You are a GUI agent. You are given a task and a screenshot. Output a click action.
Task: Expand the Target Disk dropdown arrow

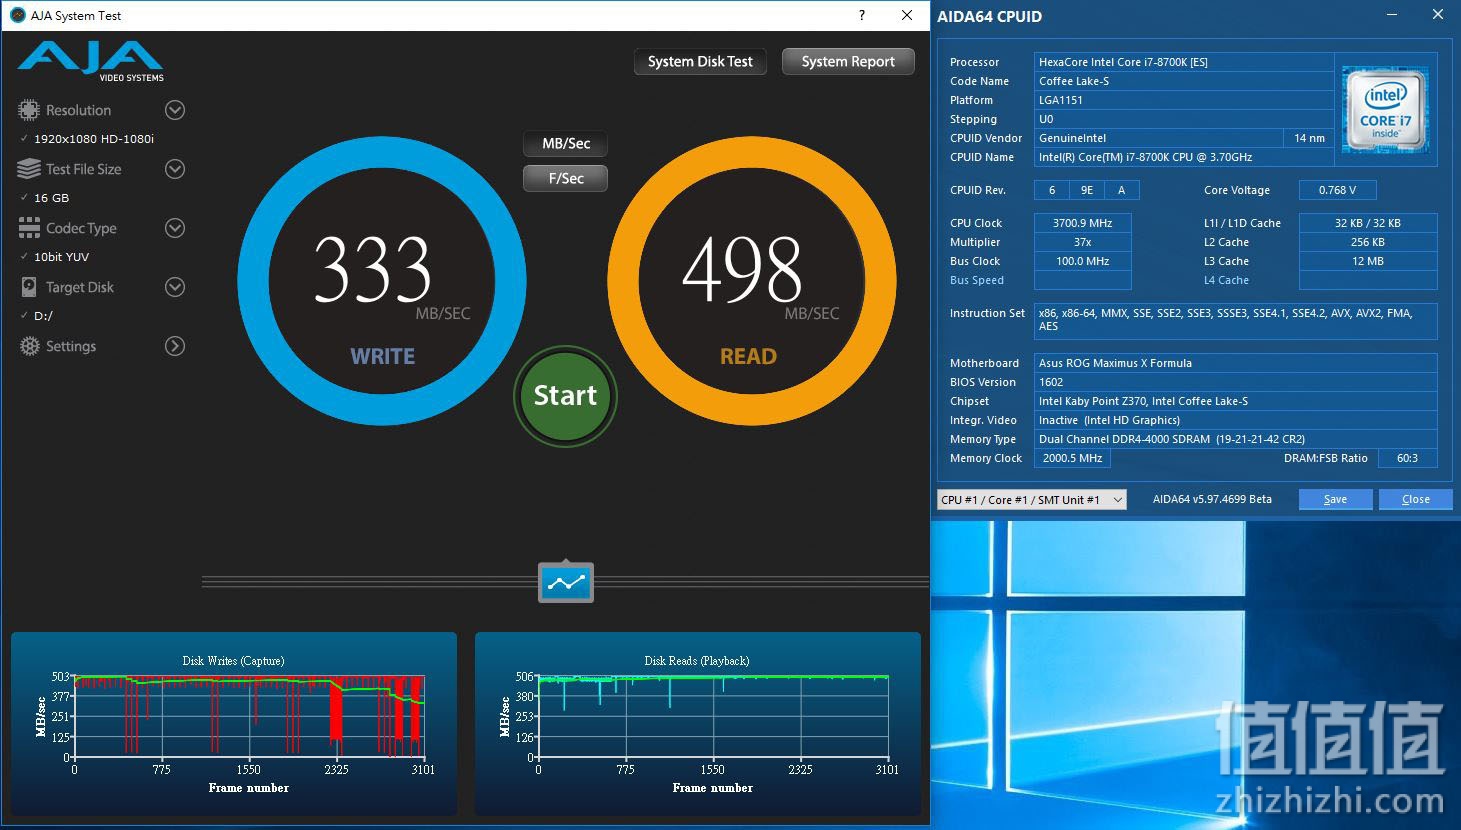(x=175, y=287)
